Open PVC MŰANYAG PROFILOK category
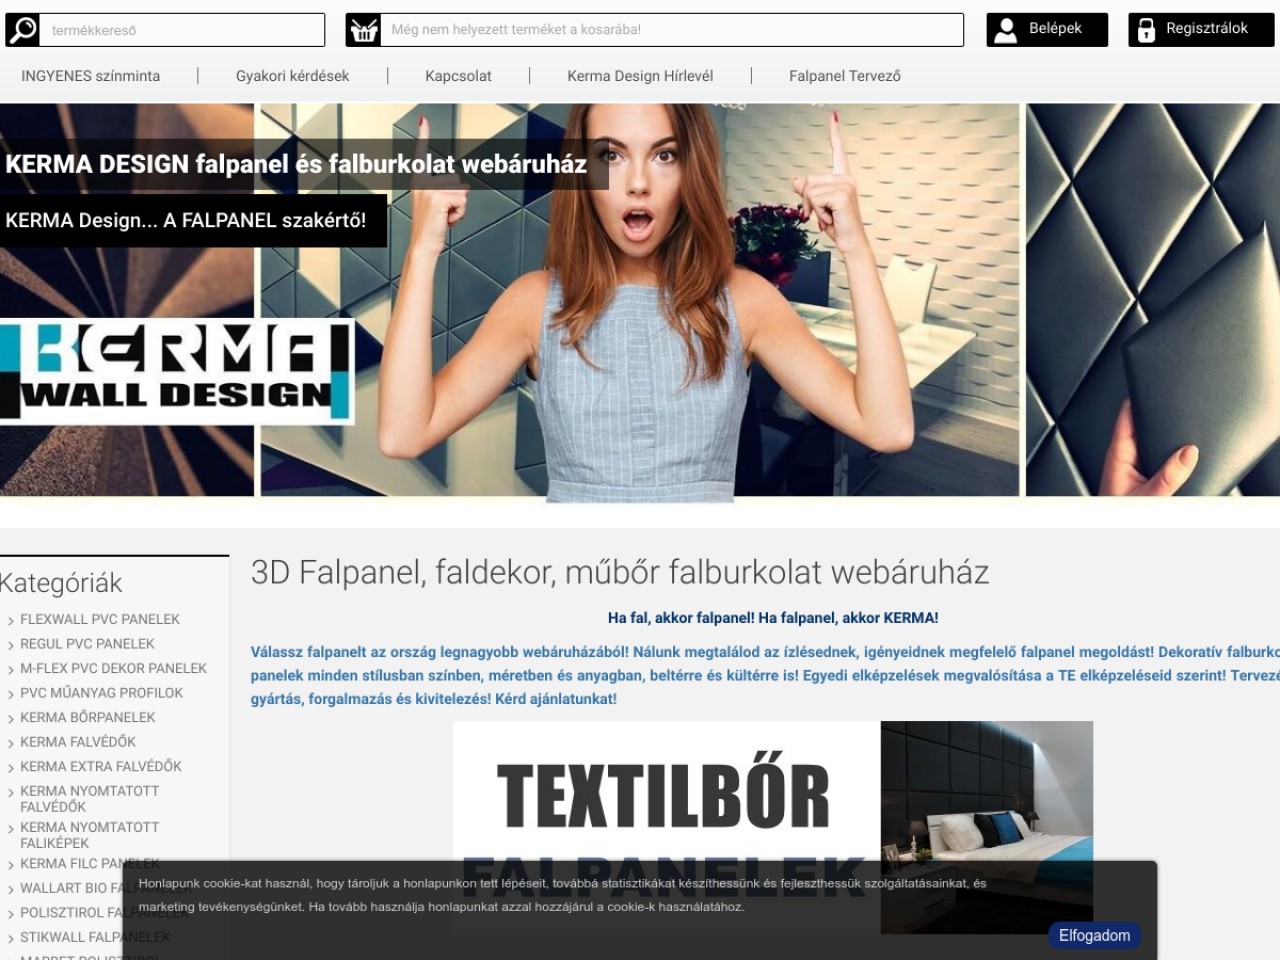 tap(102, 693)
